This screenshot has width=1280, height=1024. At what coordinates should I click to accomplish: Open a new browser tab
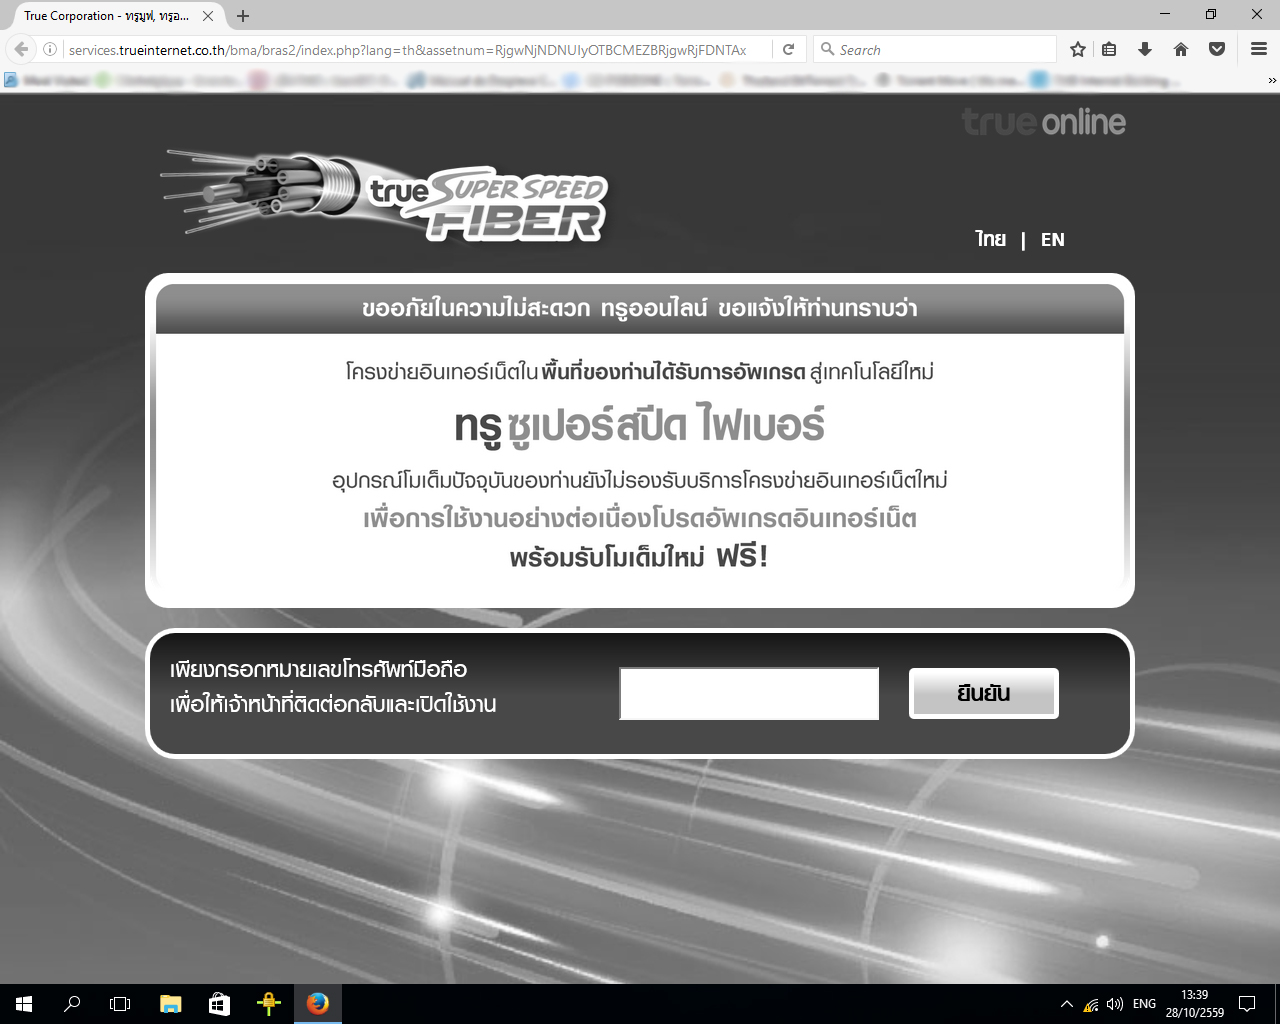[x=243, y=16]
